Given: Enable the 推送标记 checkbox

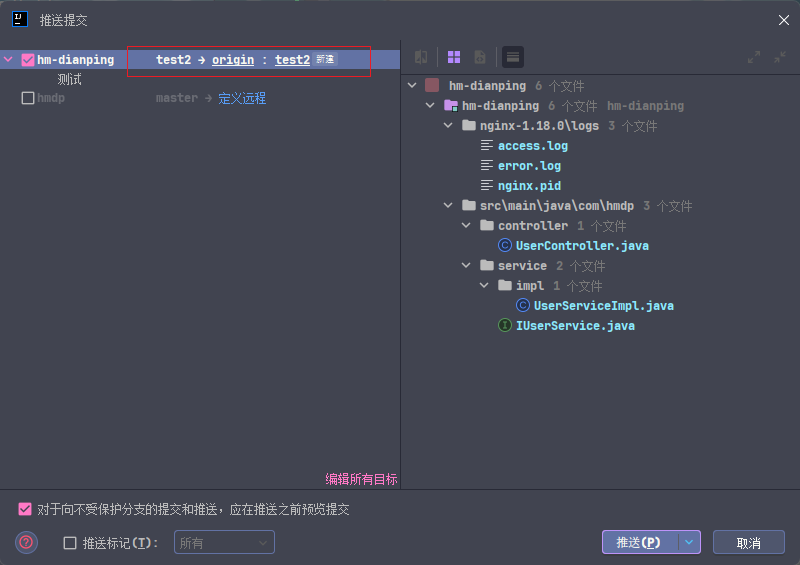Looking at the screenshot, I should point(69,543).
